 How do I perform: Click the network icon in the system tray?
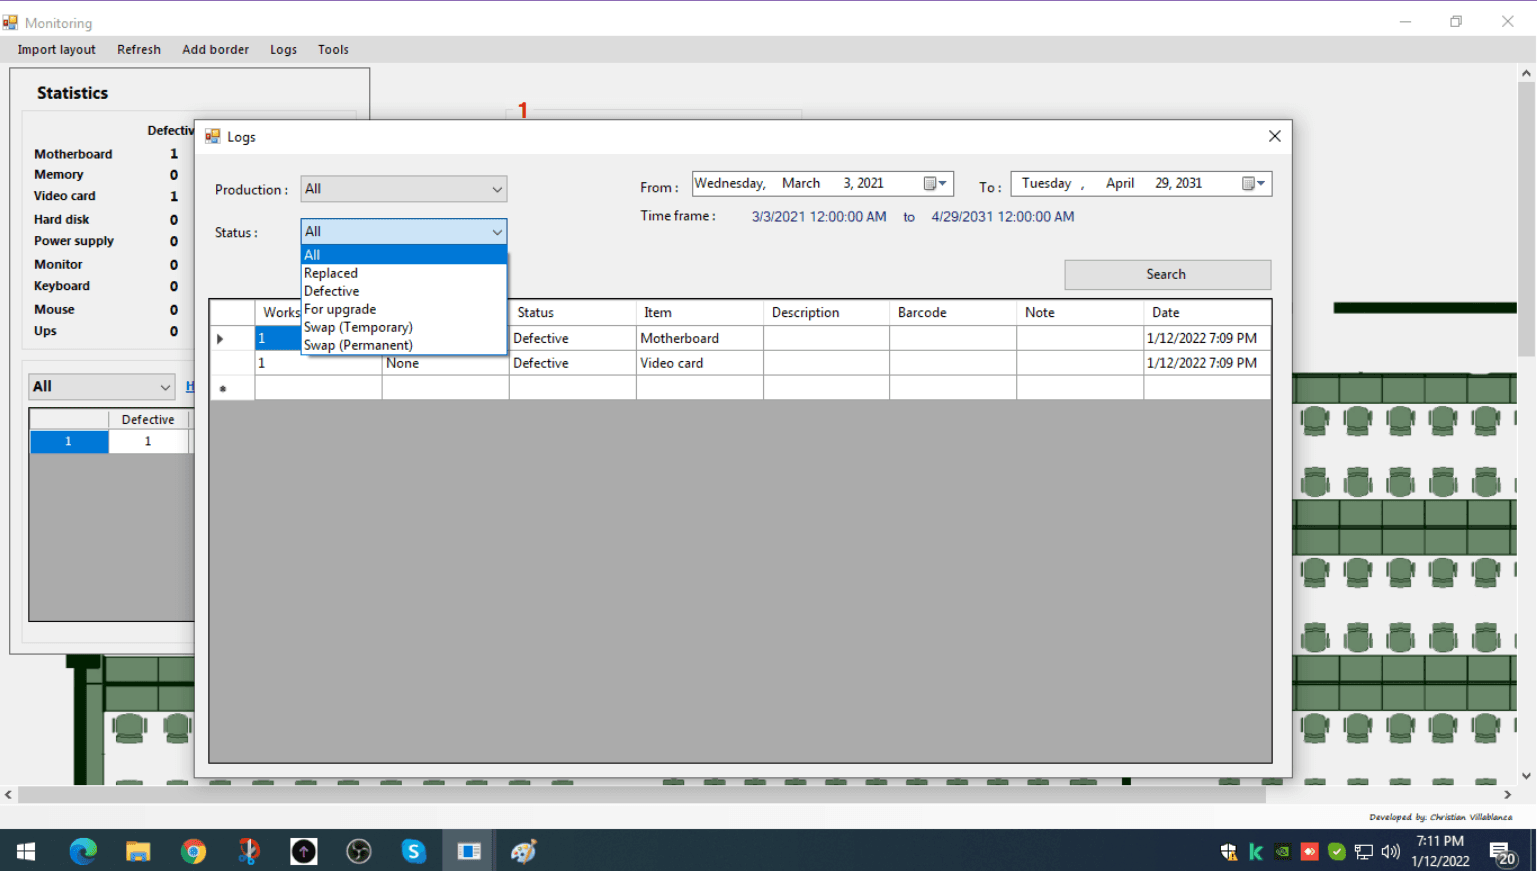(1363, 851)
